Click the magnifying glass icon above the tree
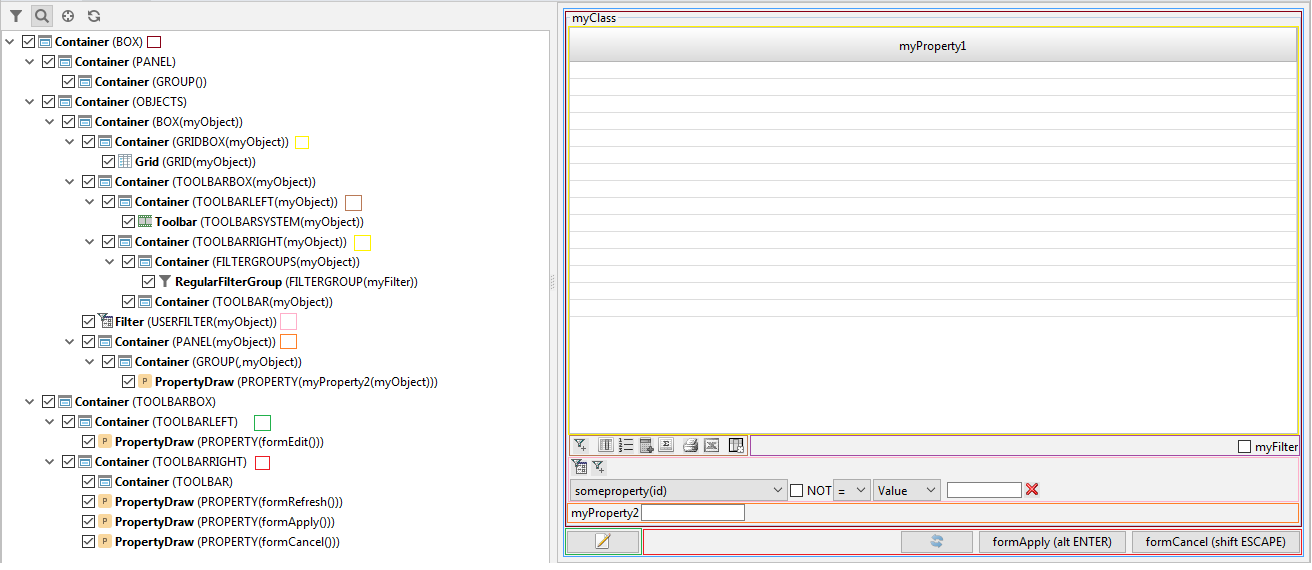Viewport: 1312px width, 570px height. pyautogui.click(x=42, y=16)
